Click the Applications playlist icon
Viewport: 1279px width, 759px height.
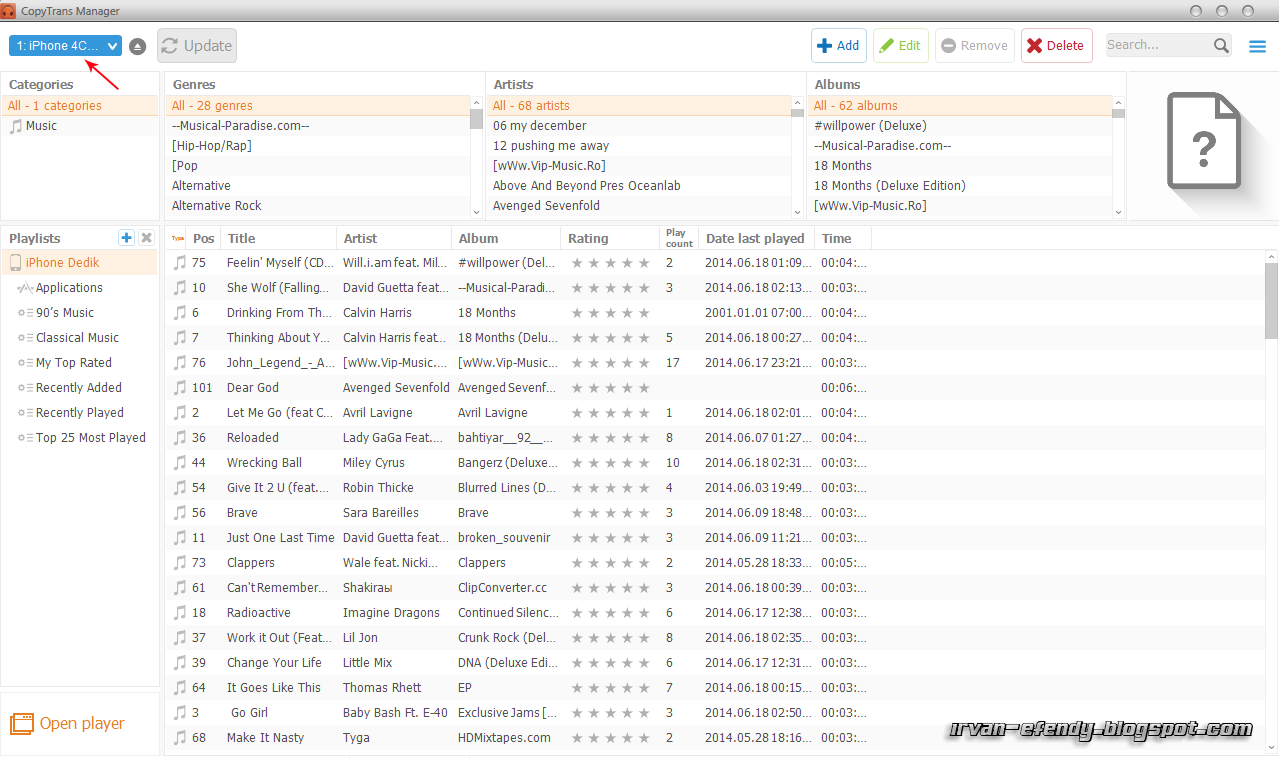26,288
